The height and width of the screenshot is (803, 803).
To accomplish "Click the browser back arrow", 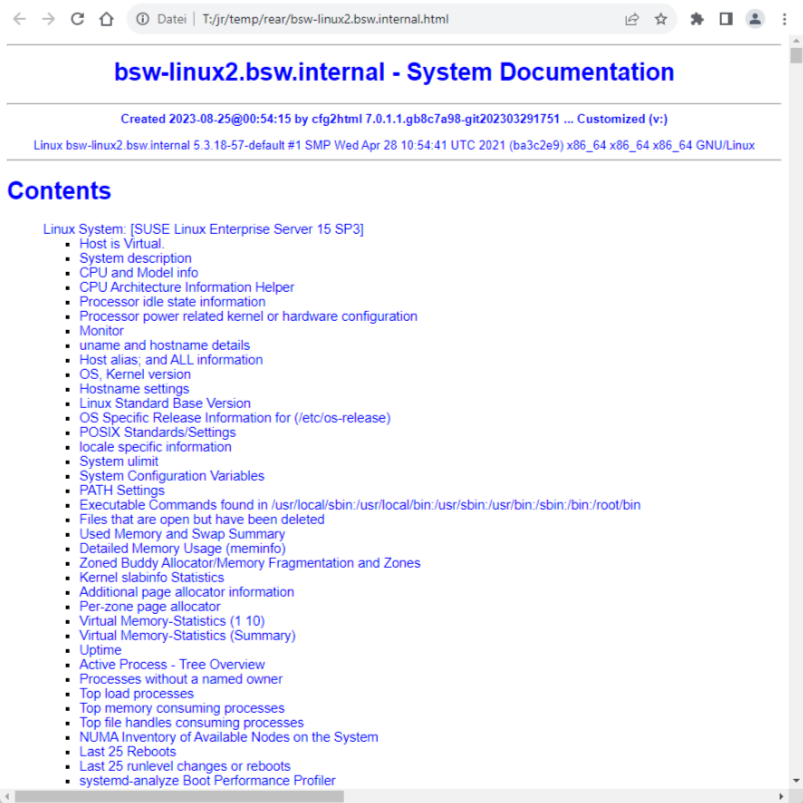I will (19, 19).
